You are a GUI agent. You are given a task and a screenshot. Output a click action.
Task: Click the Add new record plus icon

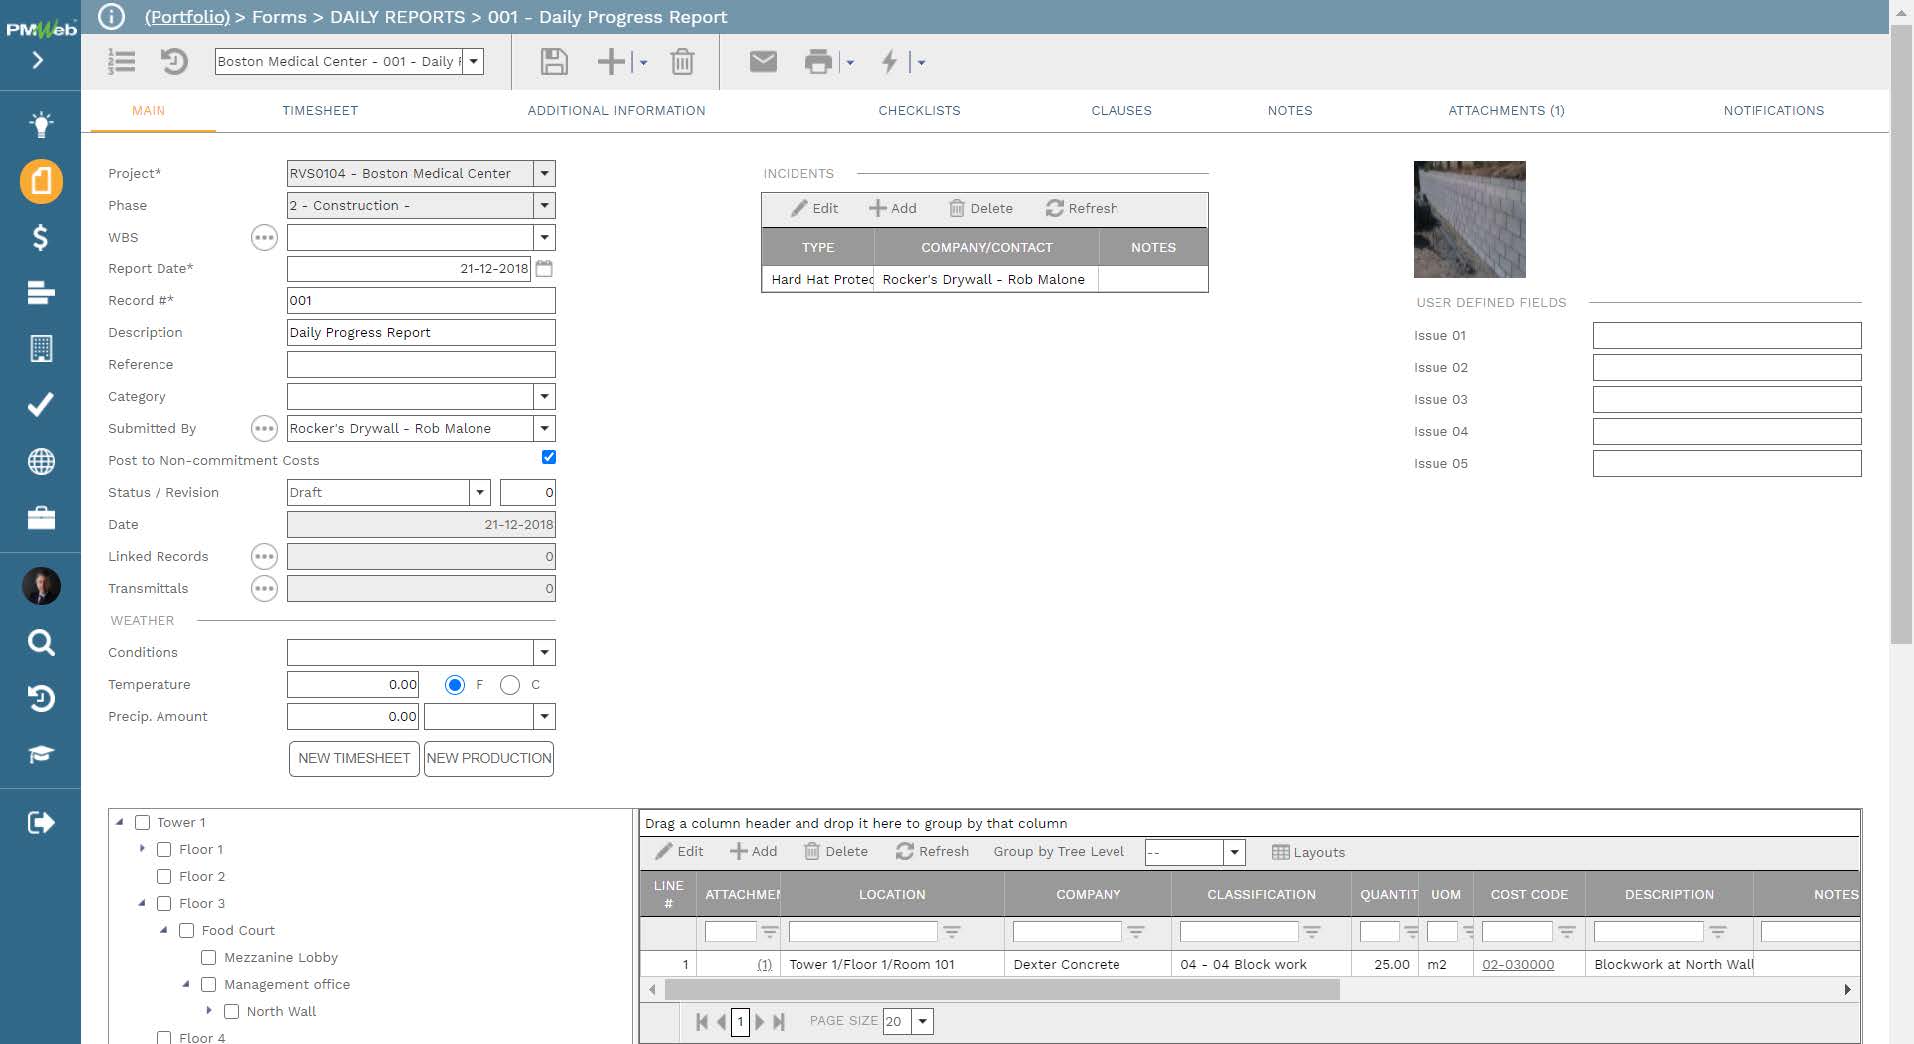coord(611,61)
